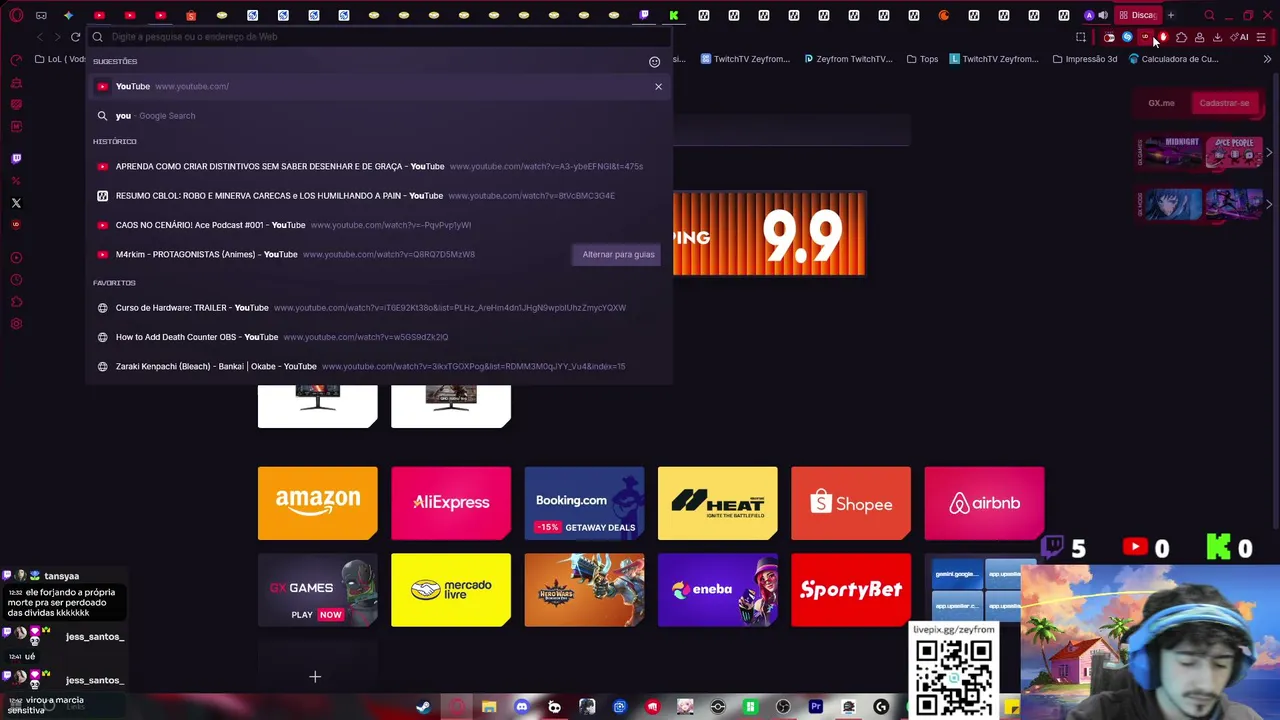The height and width of the screenshot is (720, 1280).
Task: Switch to the Twitch tab
Action: pos(644,15)
